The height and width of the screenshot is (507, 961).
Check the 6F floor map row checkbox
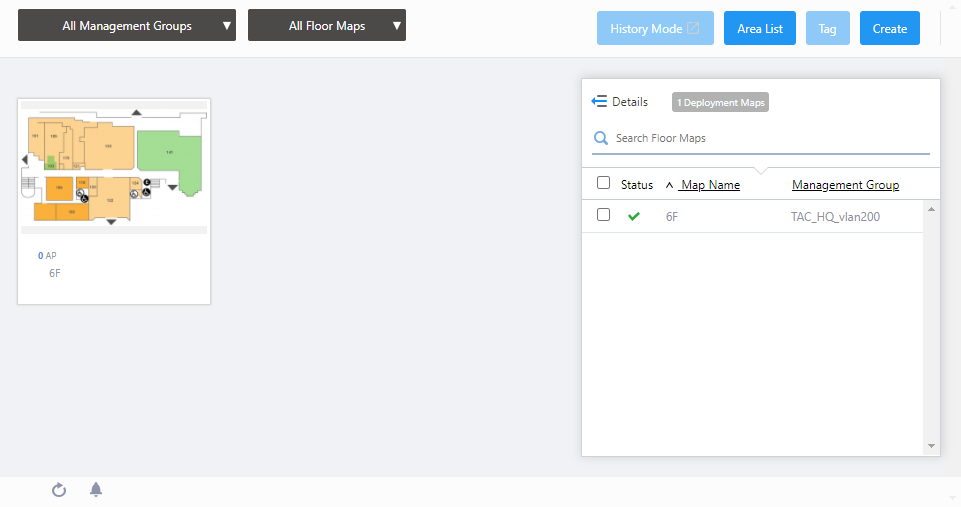point(603,215)
